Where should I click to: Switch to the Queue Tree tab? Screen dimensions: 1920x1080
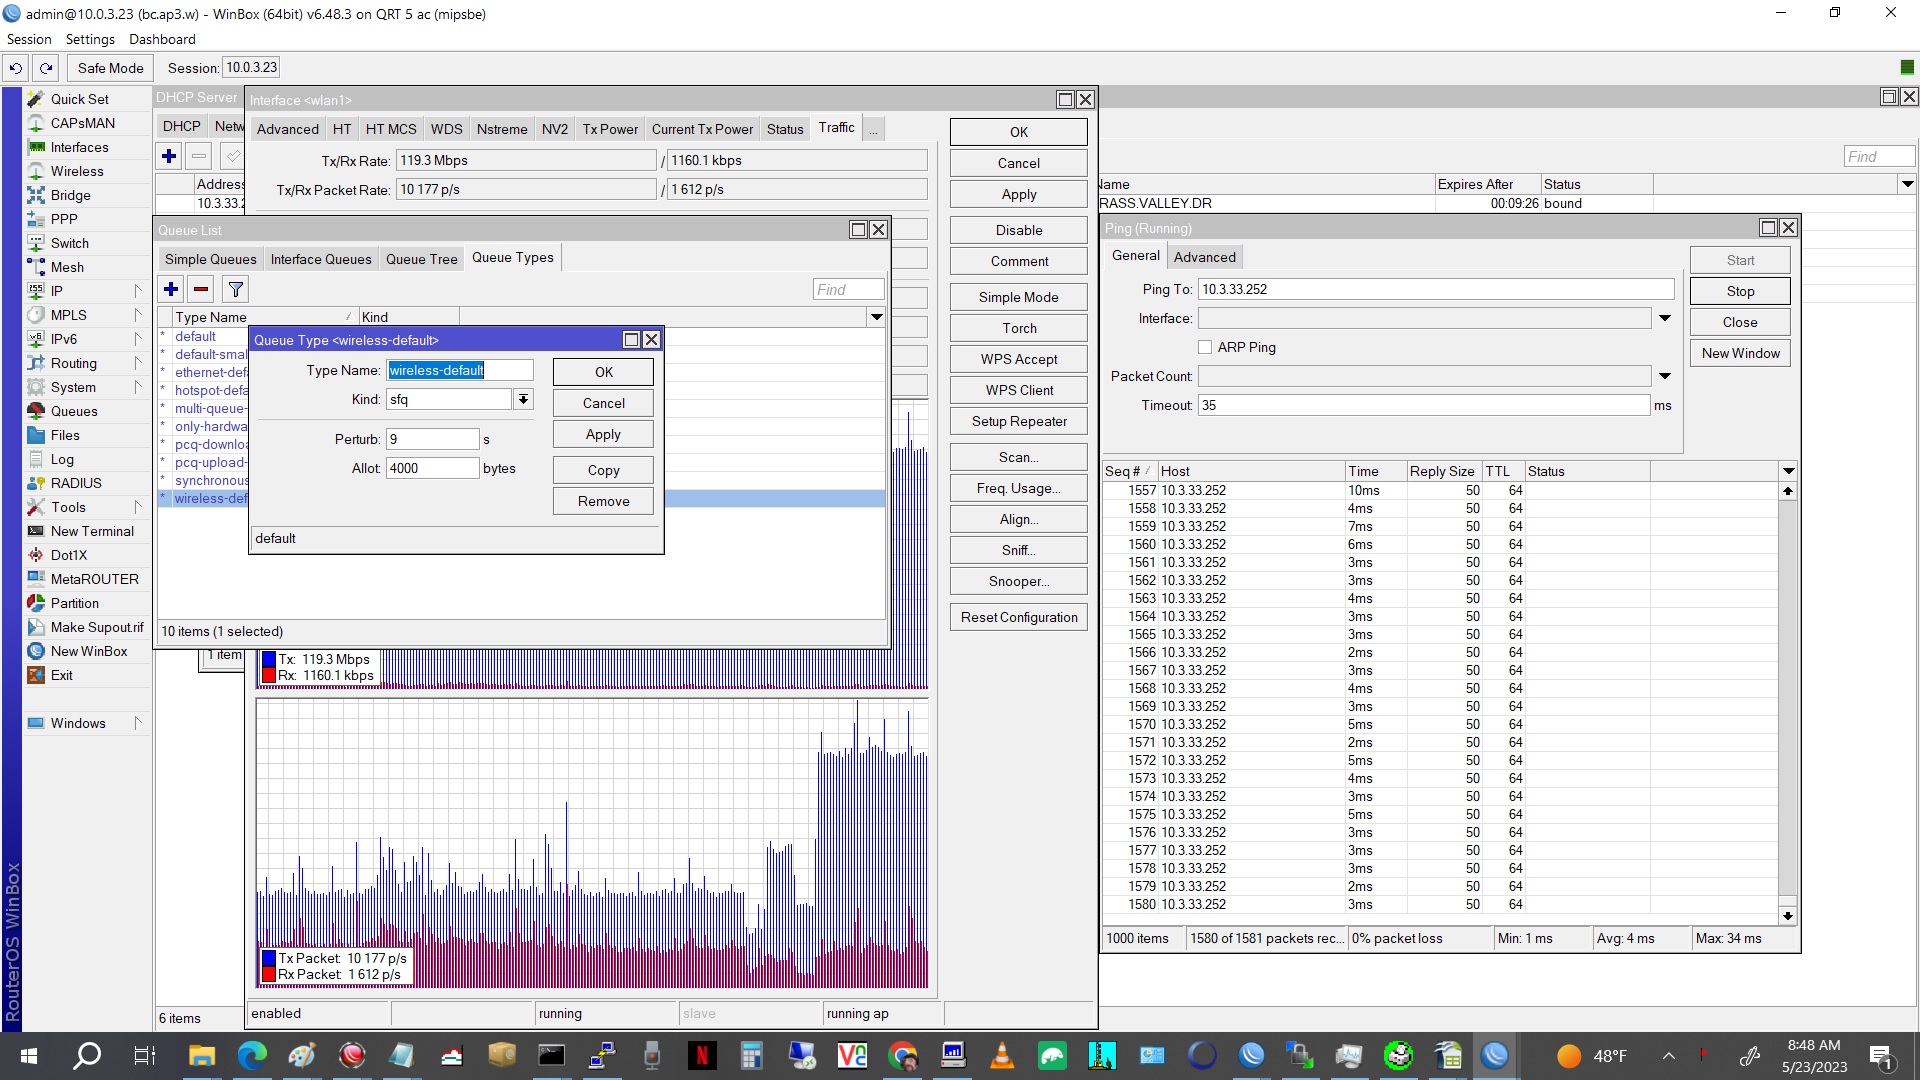[x=421, y=258]
